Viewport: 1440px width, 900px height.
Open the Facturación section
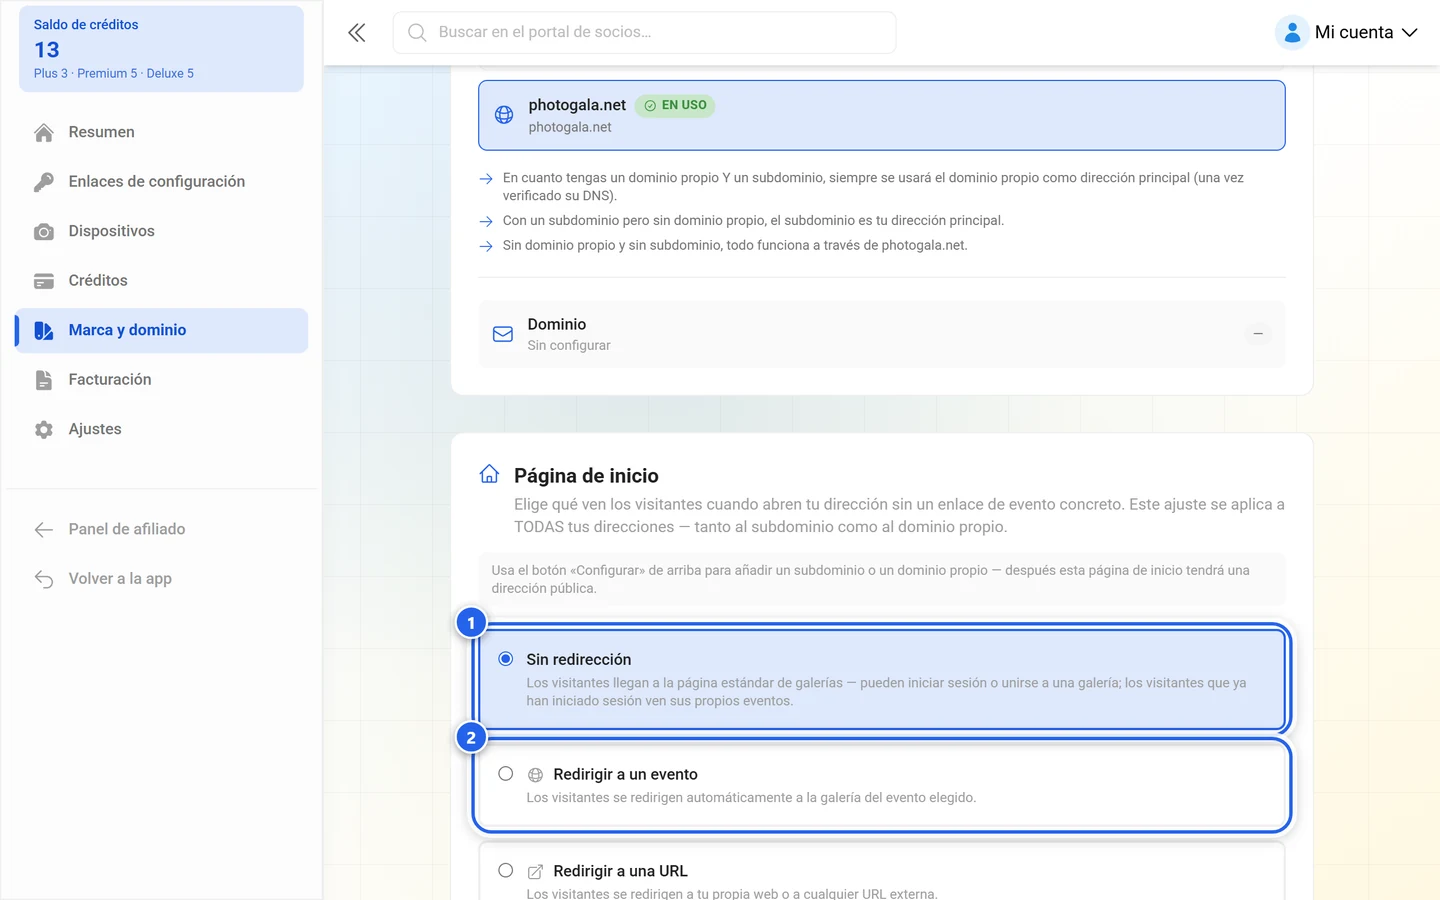pyautogui.click(x=162, y=380)
